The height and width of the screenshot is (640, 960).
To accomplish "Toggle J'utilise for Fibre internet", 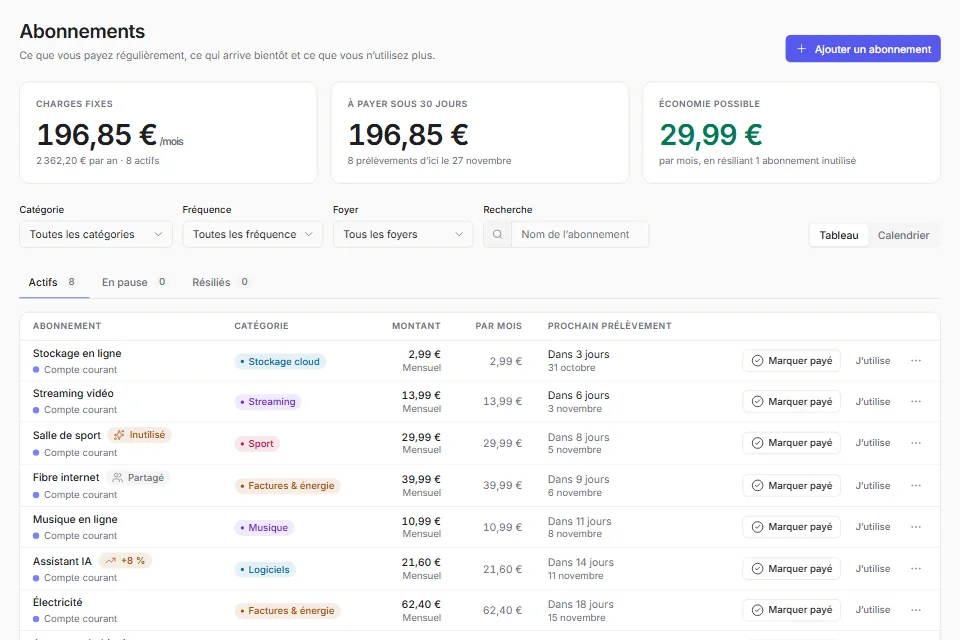I will pyautogui.click(x=872, y=486).
